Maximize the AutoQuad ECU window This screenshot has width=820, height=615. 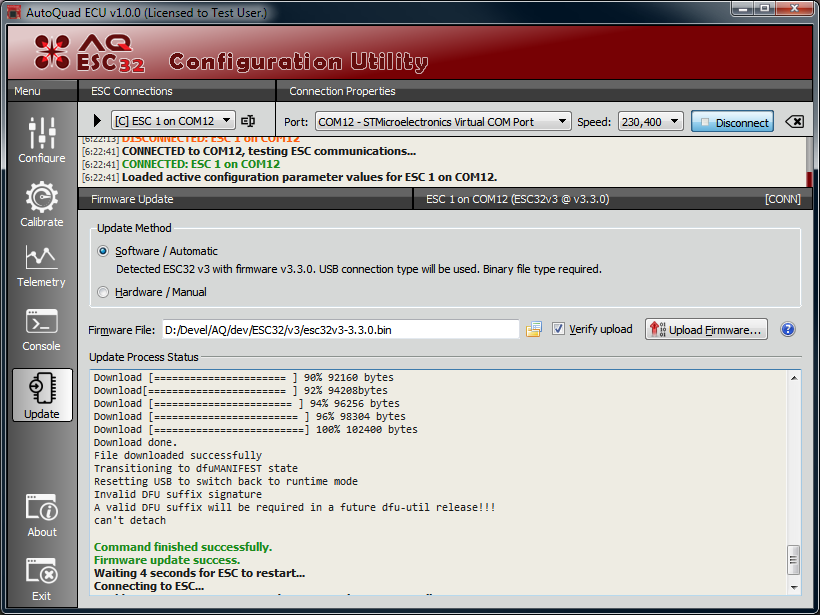(x=765, y=9)
